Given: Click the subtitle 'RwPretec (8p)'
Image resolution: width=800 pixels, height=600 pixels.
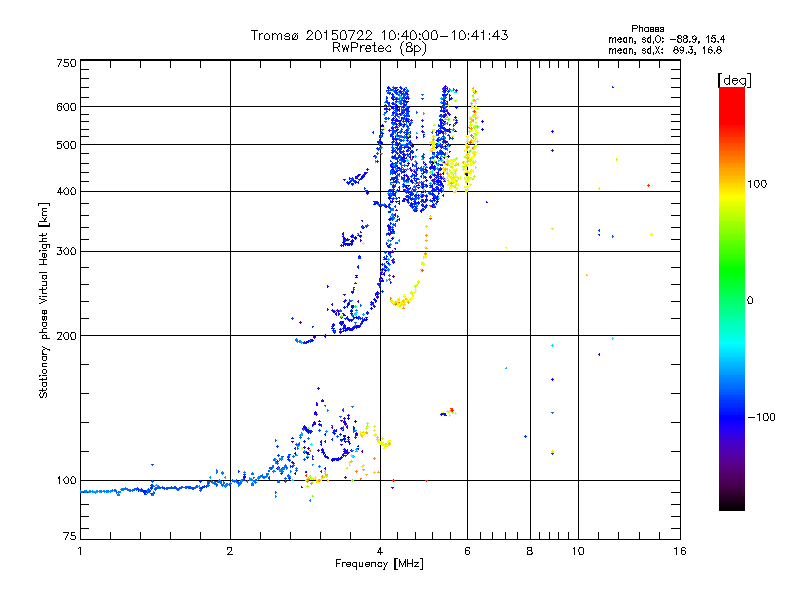Looking at the screenshot, I should (x=379, y=48).
